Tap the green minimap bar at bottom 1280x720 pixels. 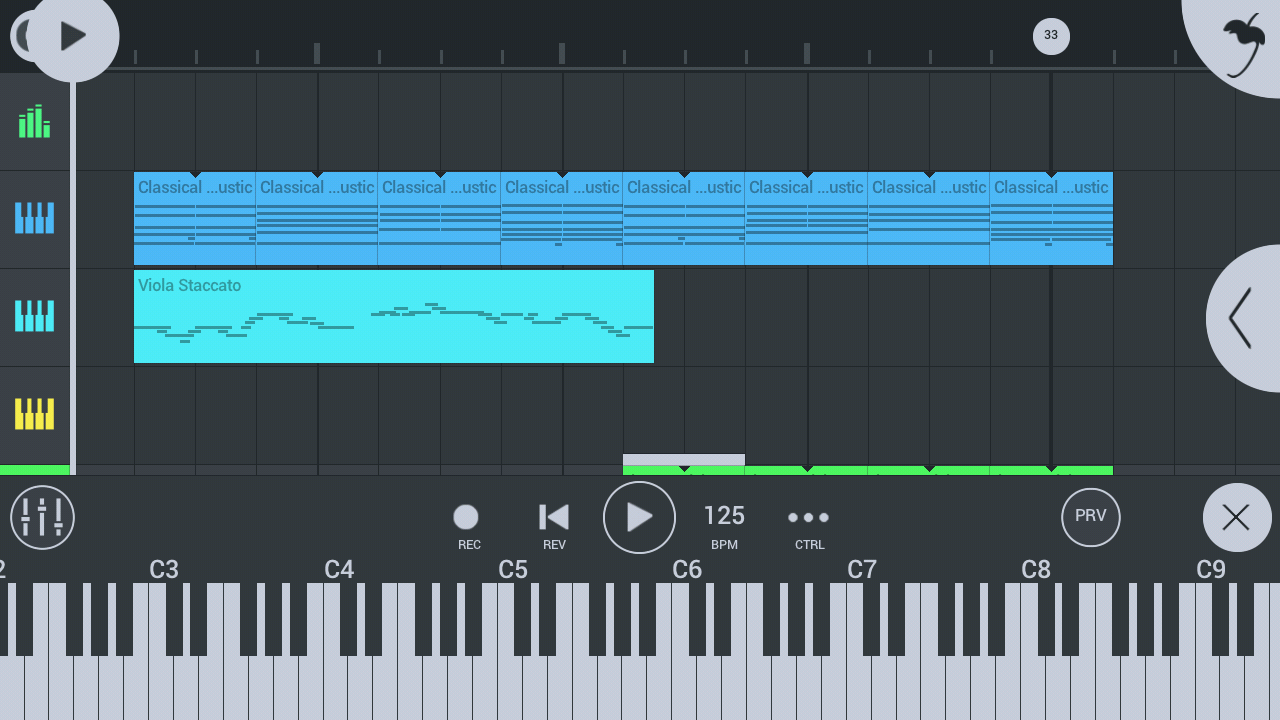867,469
